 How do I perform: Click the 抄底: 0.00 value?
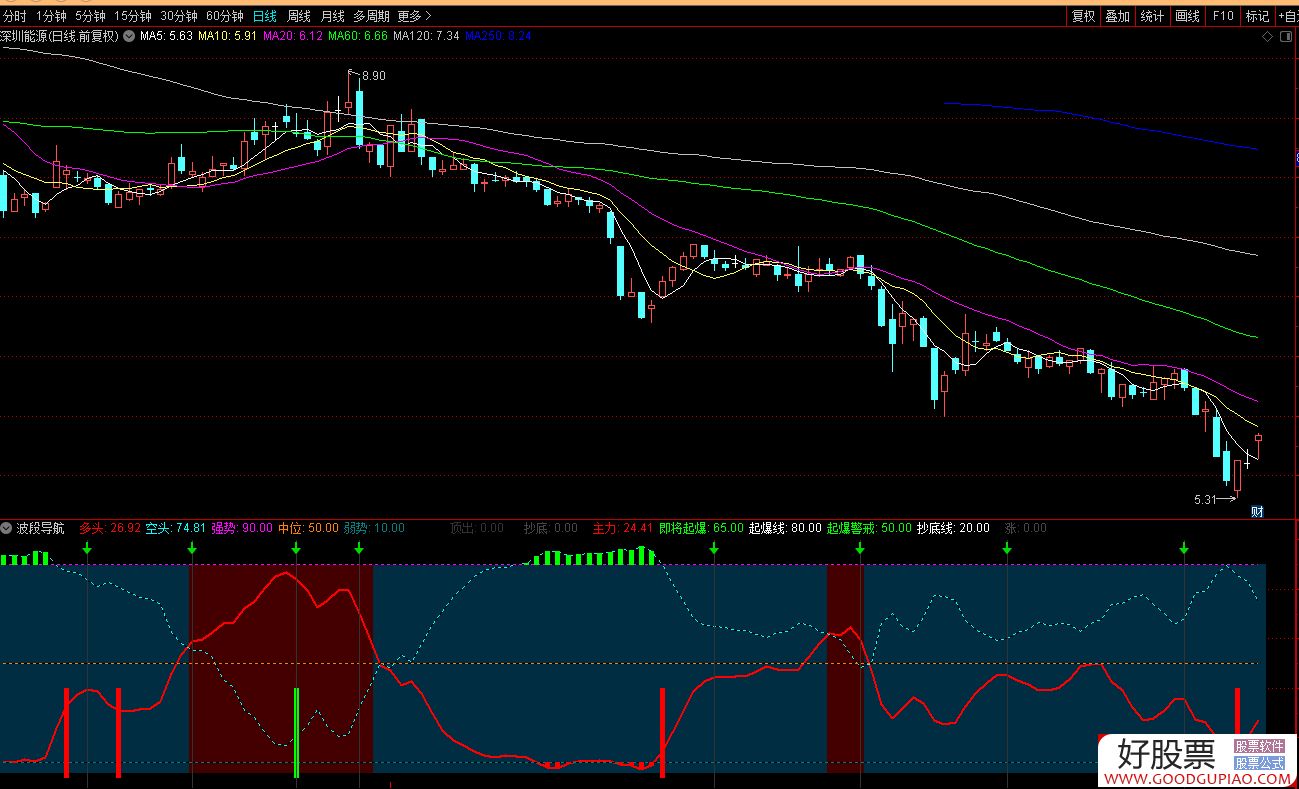(x=551, y=528)
